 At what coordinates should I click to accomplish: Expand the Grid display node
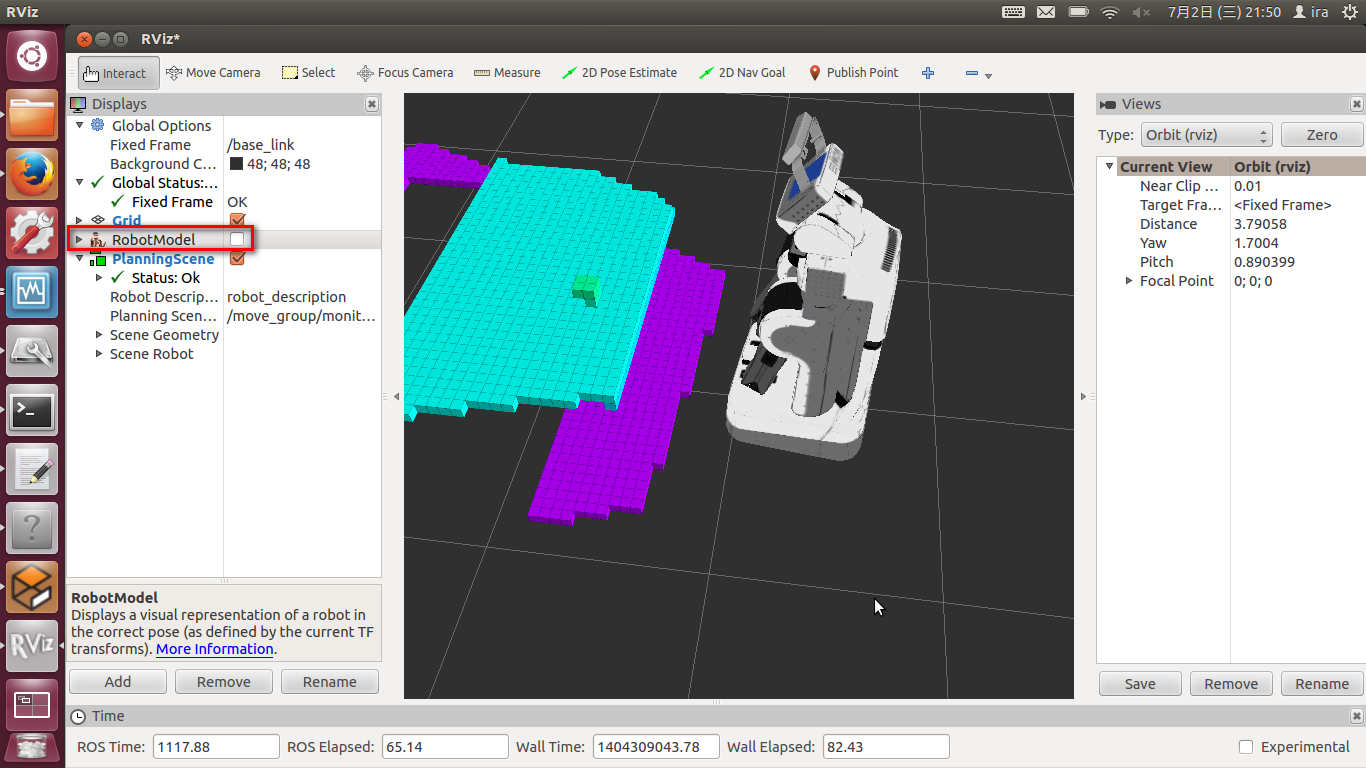pyautogui.click(x=80, y=220)
